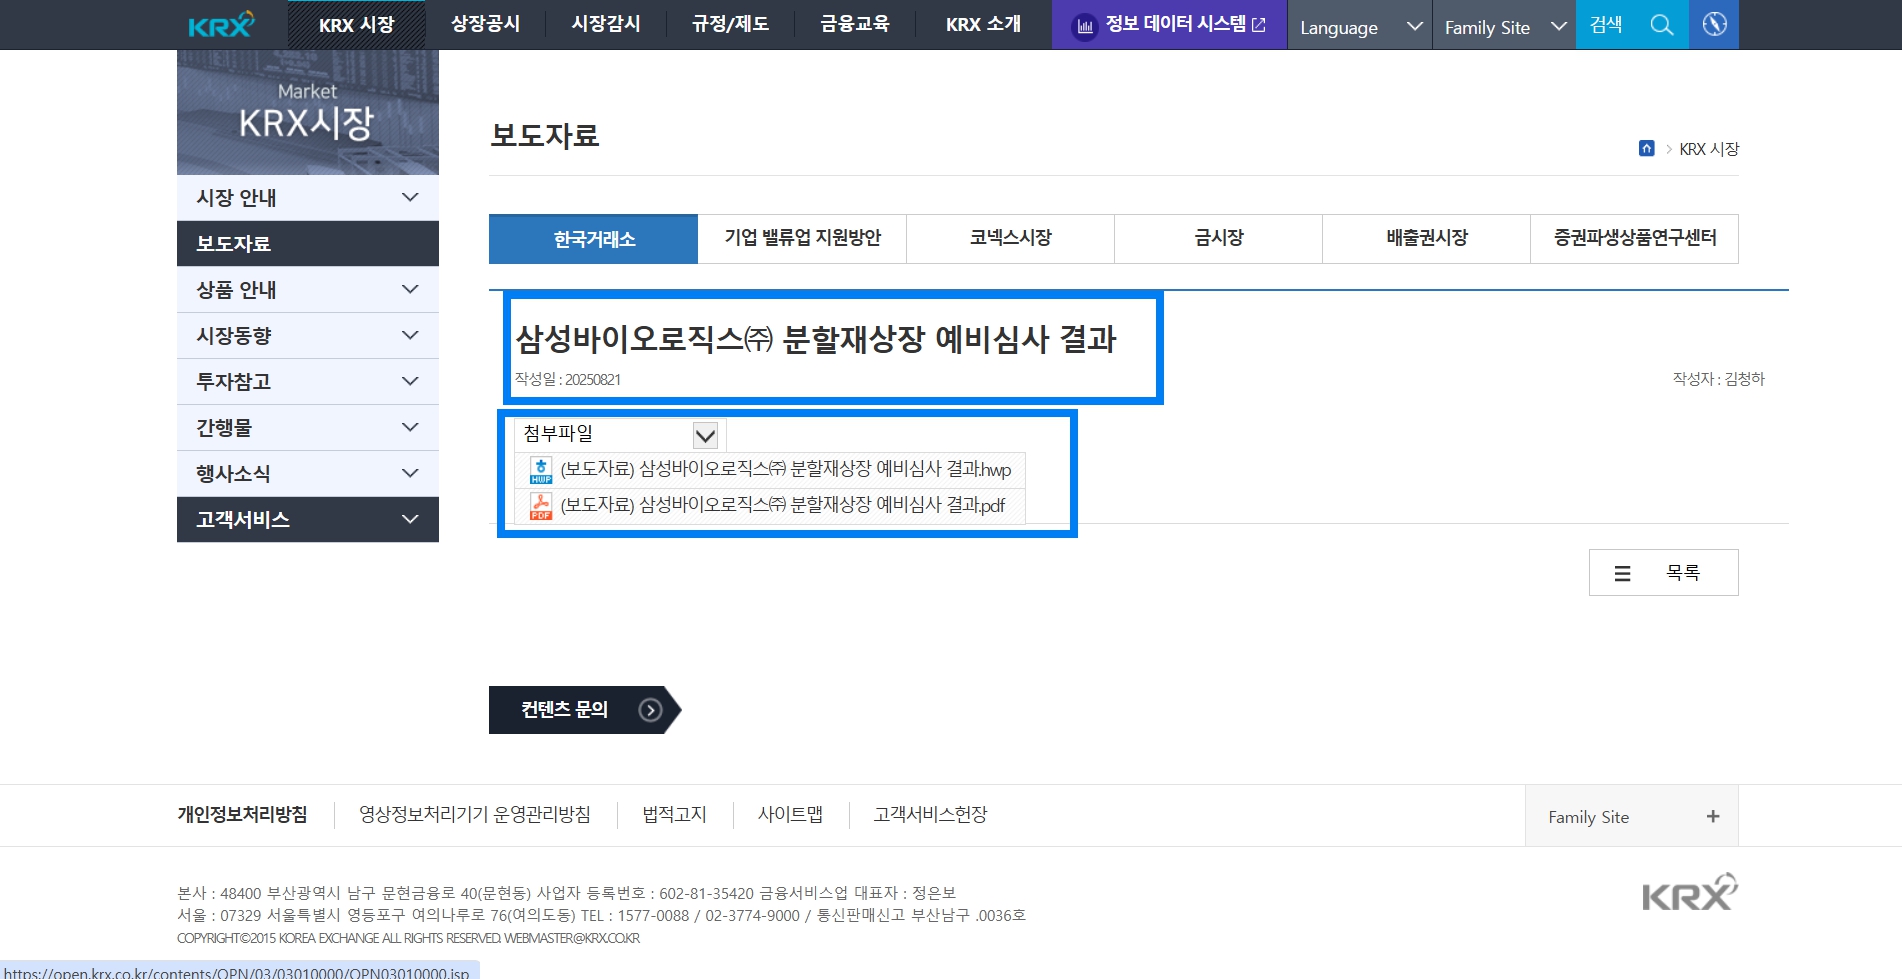Screen dimensions: 1902x979
Task: Click the magnifier search icon
Action: click(1661, 25)
